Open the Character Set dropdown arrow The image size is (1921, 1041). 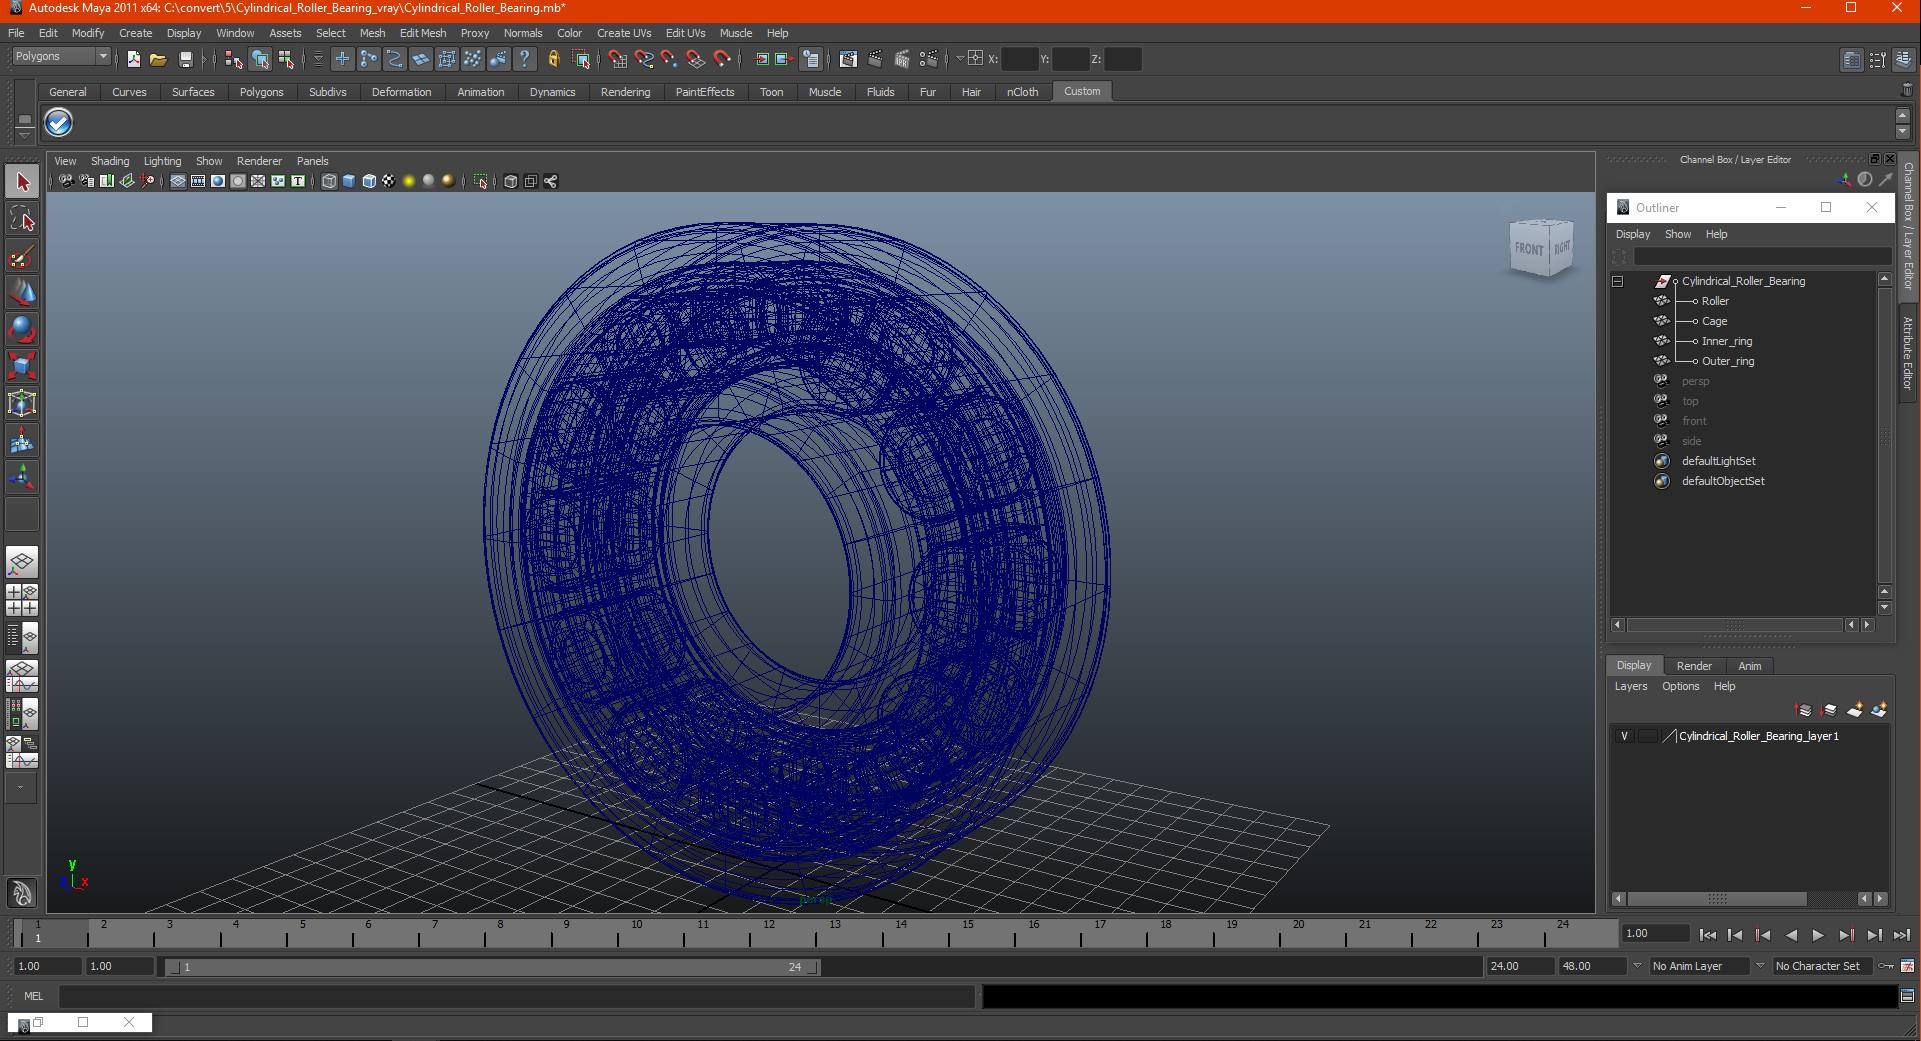pos(1760,966)
